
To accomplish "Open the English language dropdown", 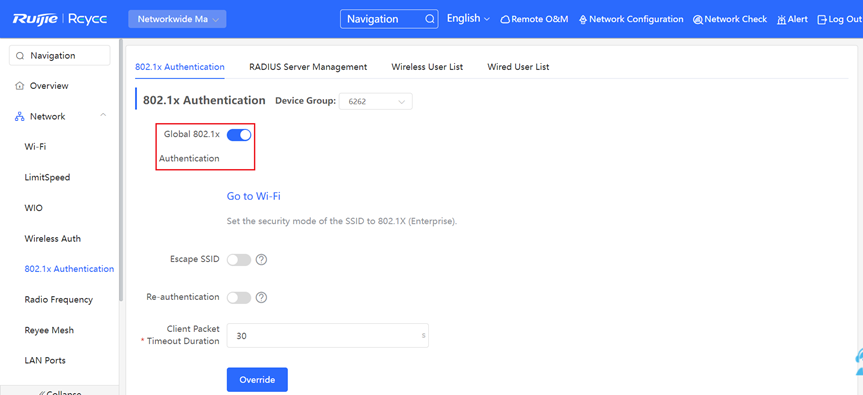I will (468, 19).
